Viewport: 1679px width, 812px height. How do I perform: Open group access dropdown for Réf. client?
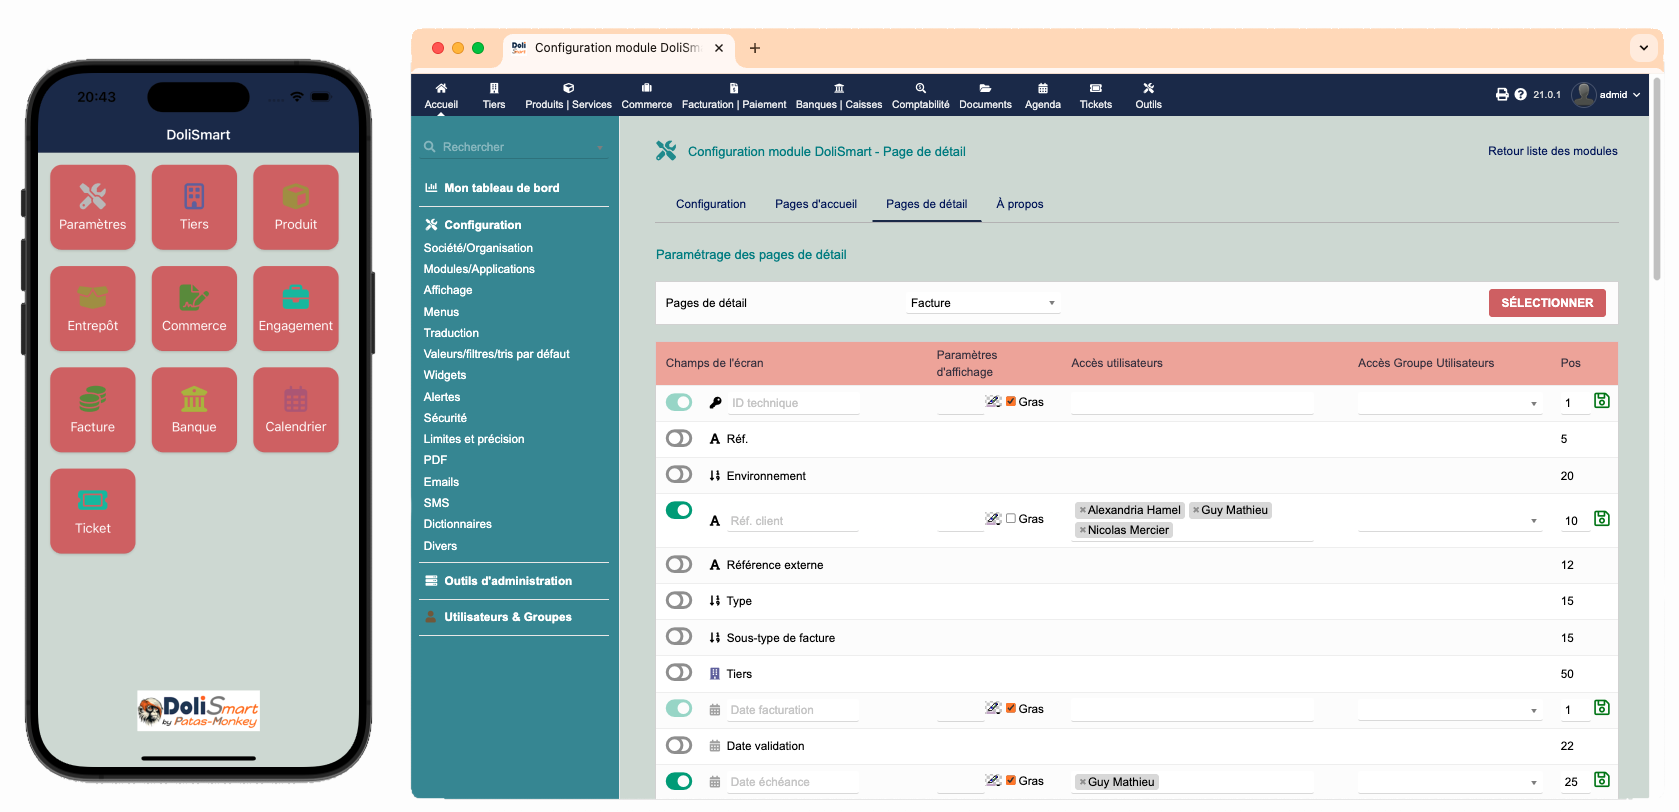coord(1449,520)
